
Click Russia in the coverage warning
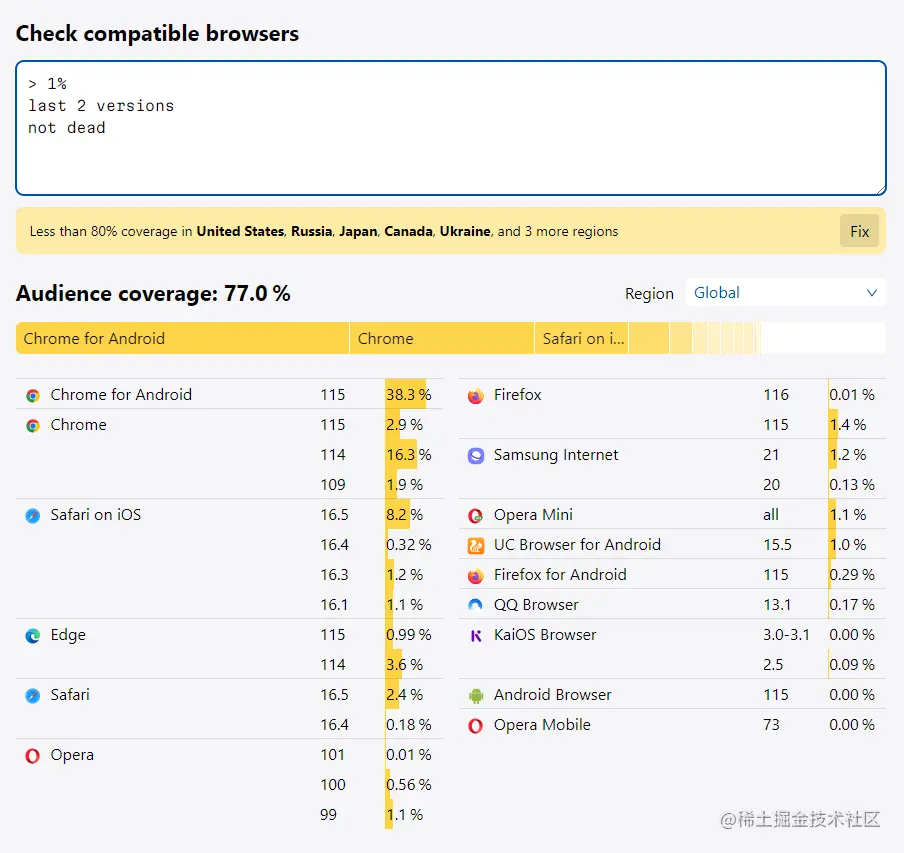[x=311, y=231]
